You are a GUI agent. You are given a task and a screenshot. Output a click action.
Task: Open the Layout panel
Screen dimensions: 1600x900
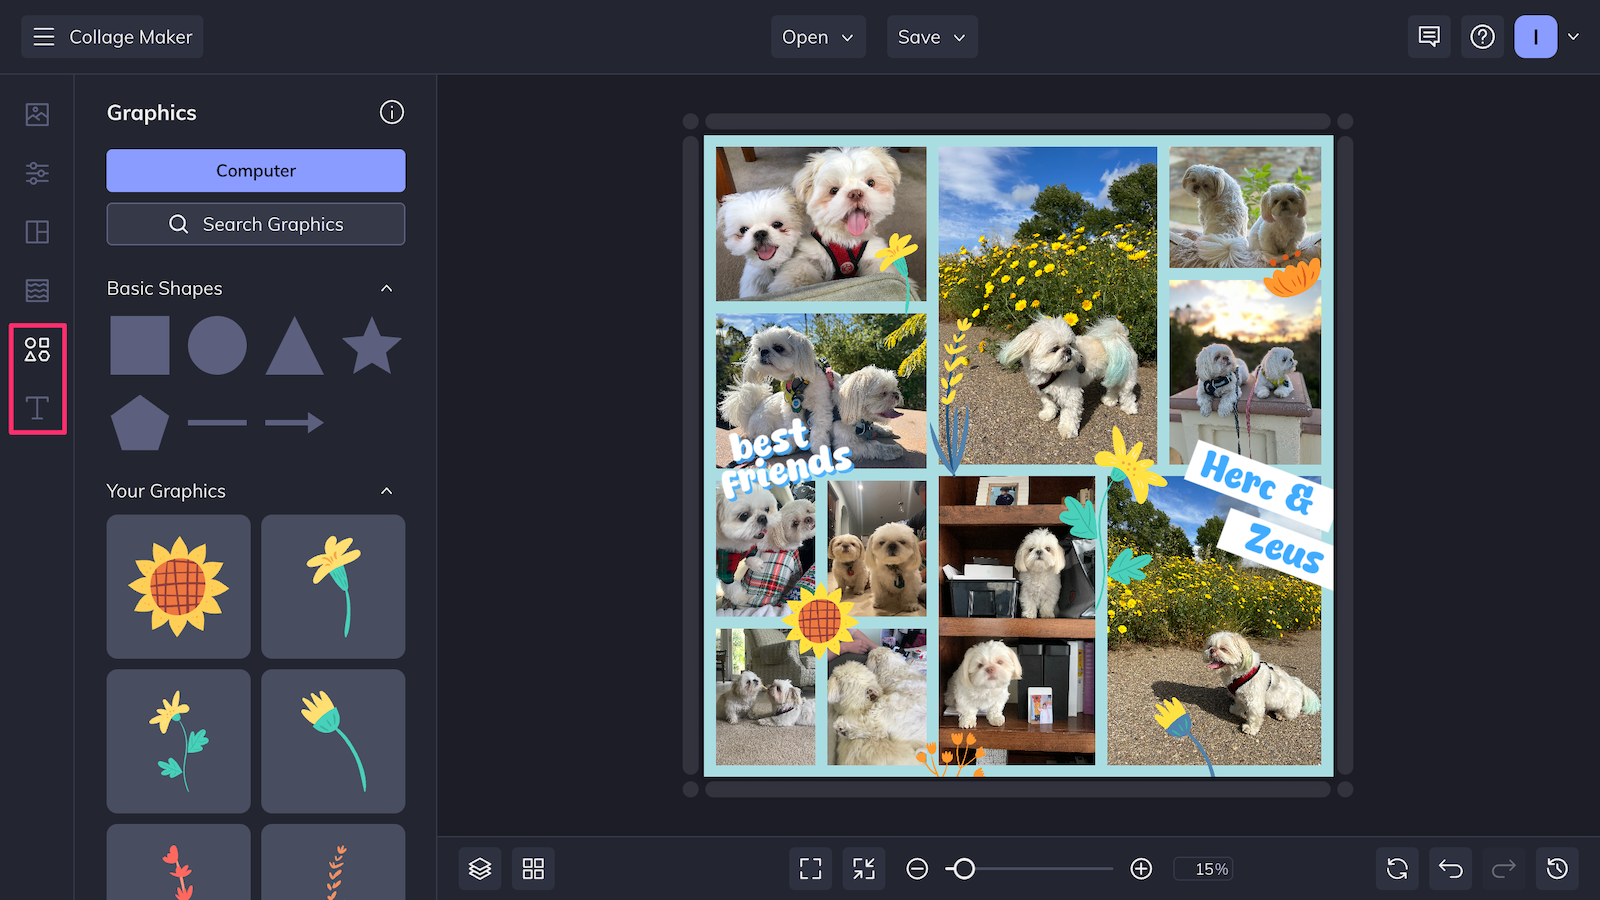36,232
